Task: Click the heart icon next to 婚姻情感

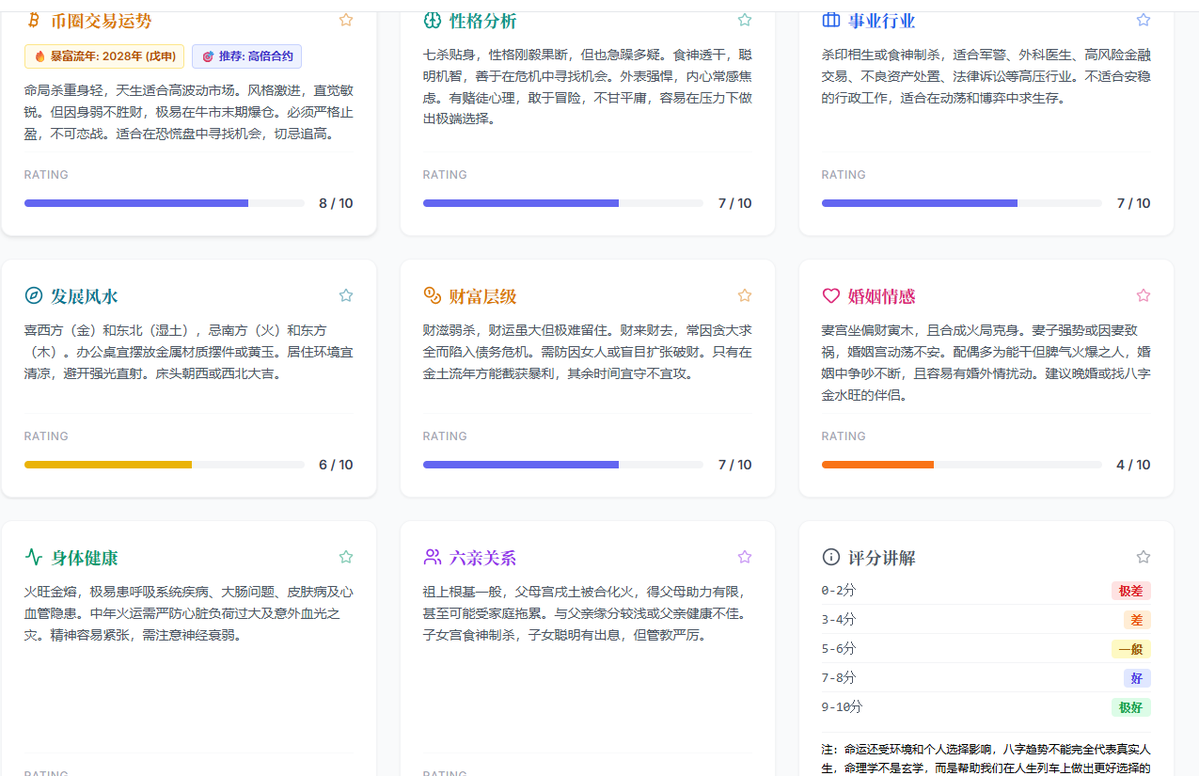Action: (x=830, y=296)
